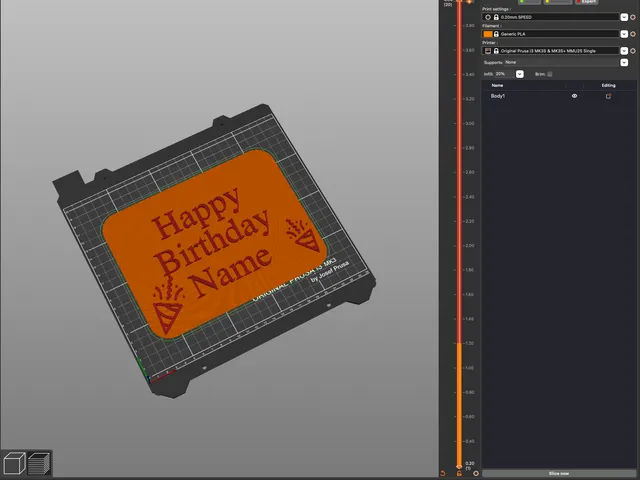Expand the Supports dropdown
Image resolution: width=640 pixels, height=480 pixels.
coord(624,62)
